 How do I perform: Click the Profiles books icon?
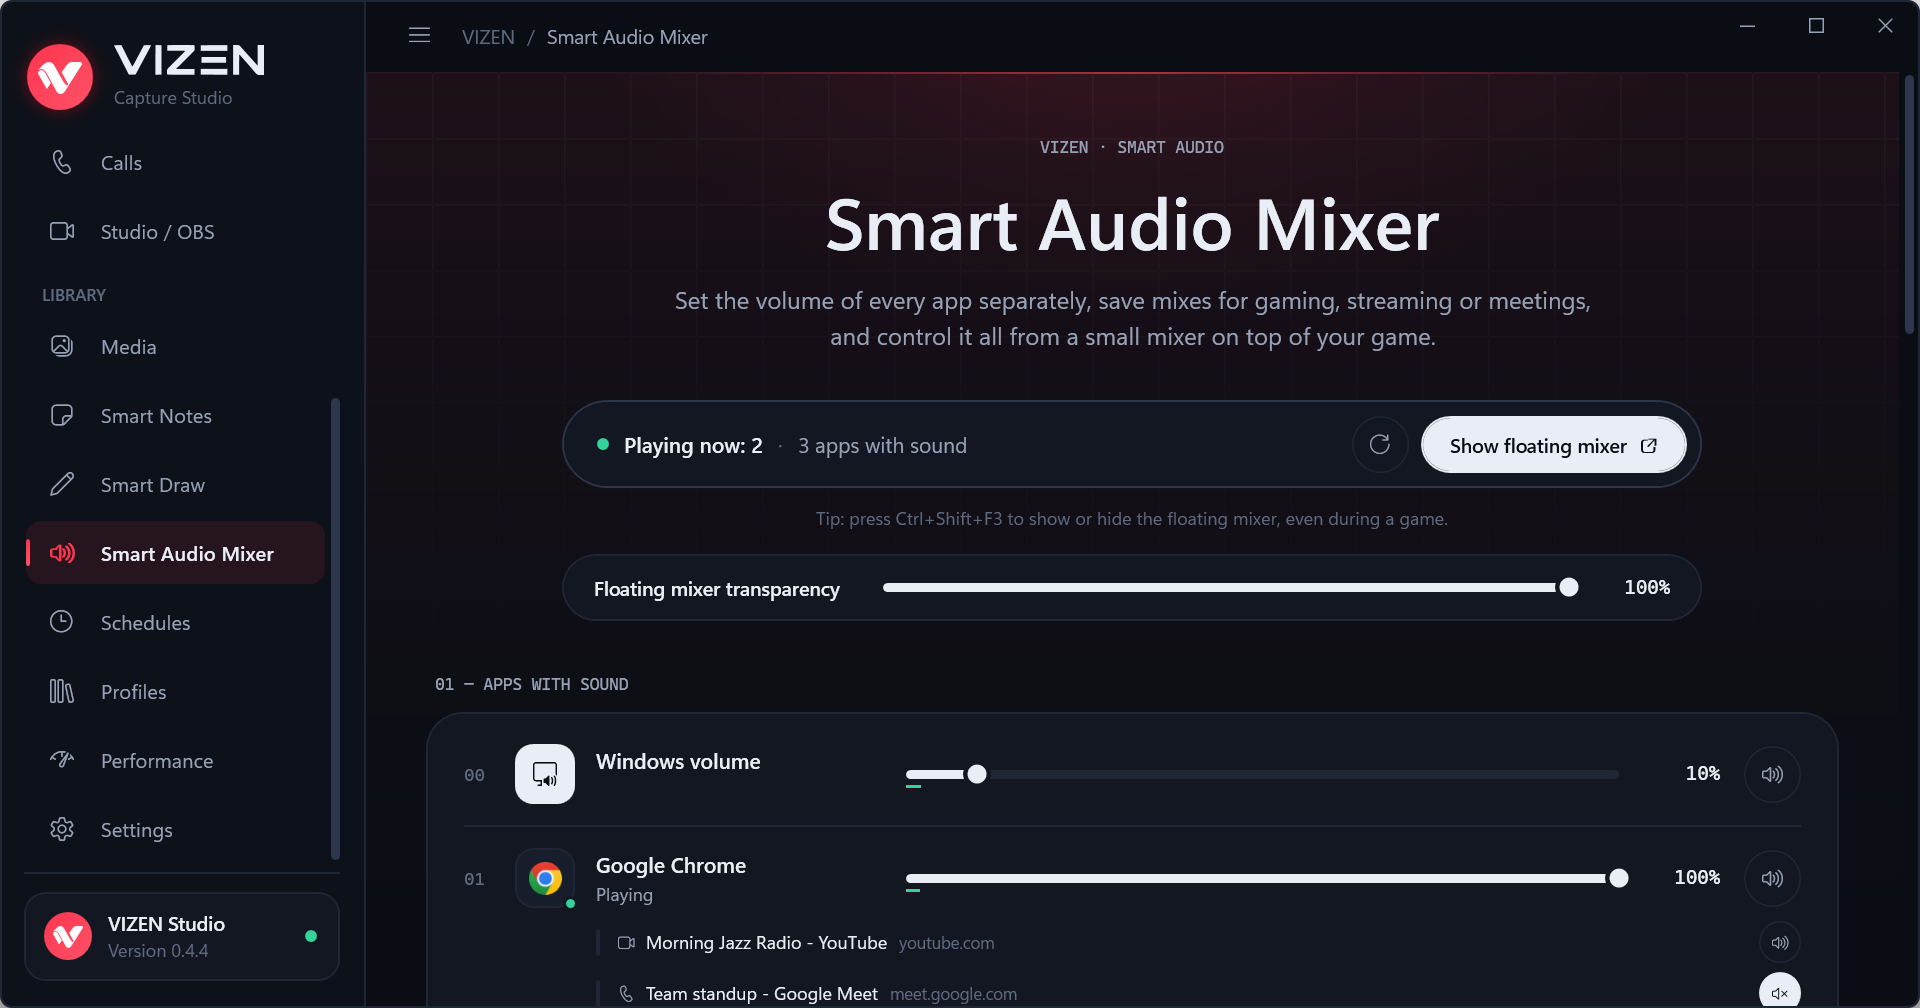[x=62, y=691]
